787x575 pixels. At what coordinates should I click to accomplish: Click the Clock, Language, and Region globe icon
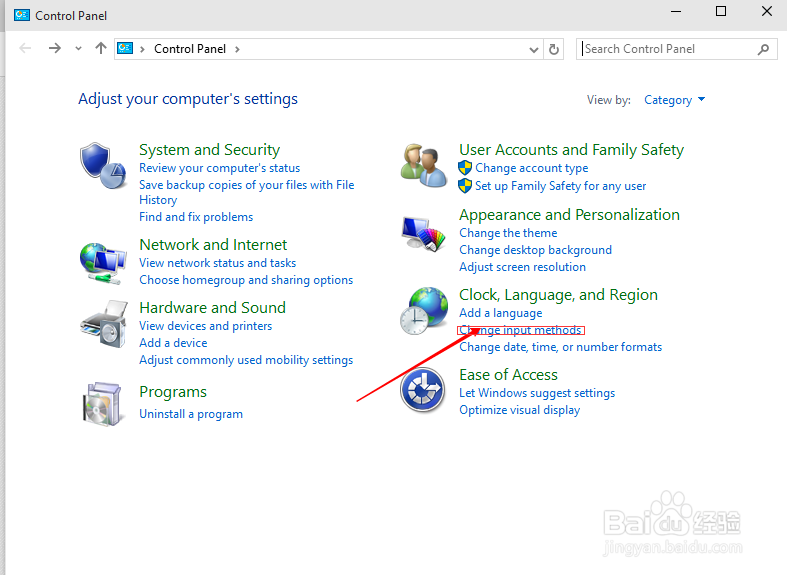(x=423, y=310)
